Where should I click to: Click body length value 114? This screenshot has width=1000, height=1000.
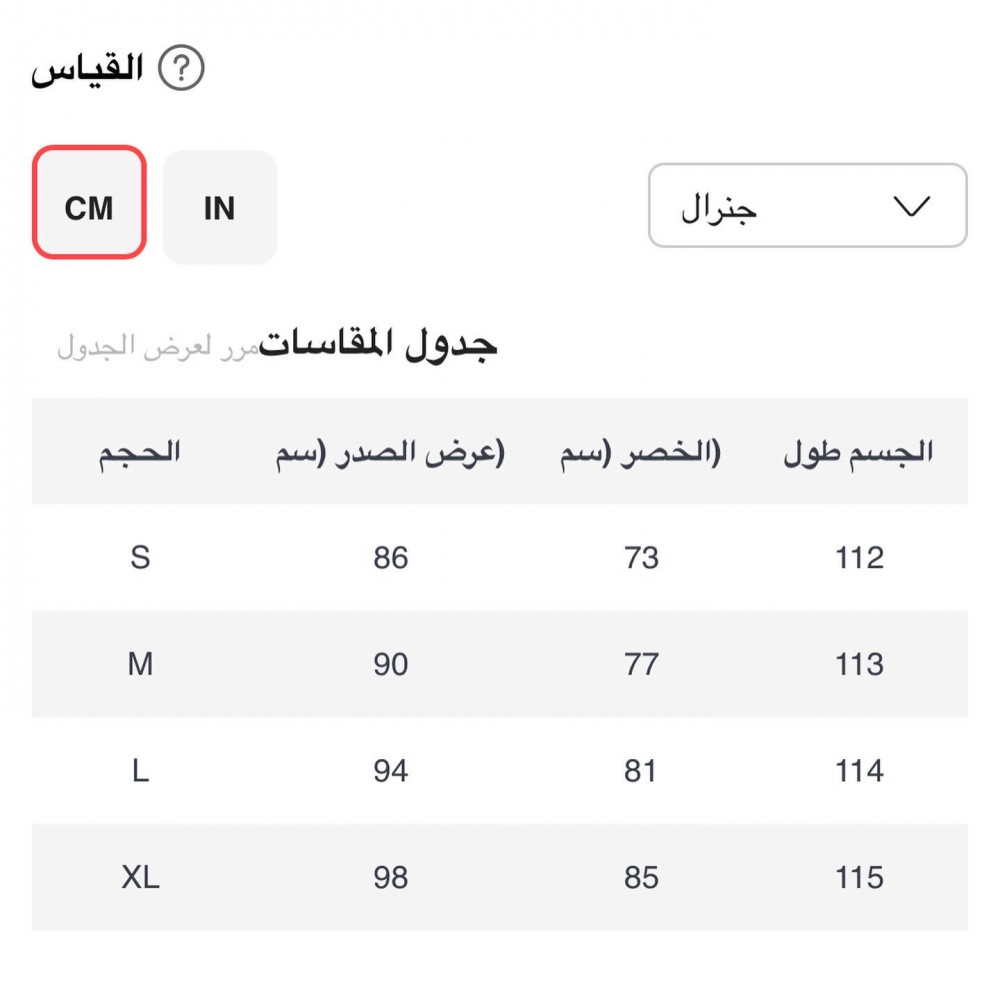point(859,771)
